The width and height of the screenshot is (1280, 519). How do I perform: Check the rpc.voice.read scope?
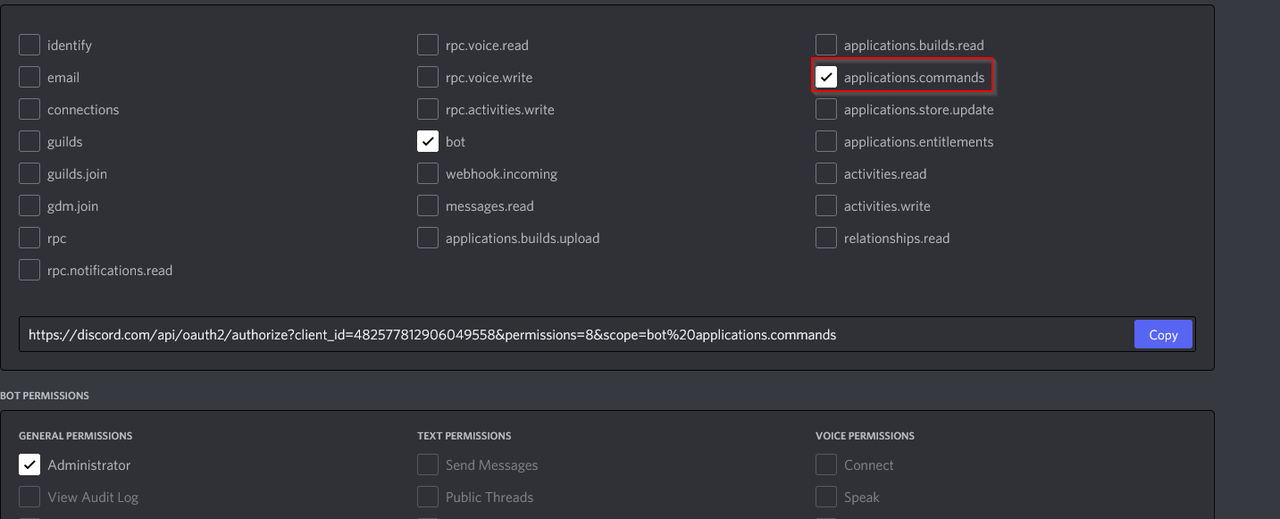click(428, 45)
